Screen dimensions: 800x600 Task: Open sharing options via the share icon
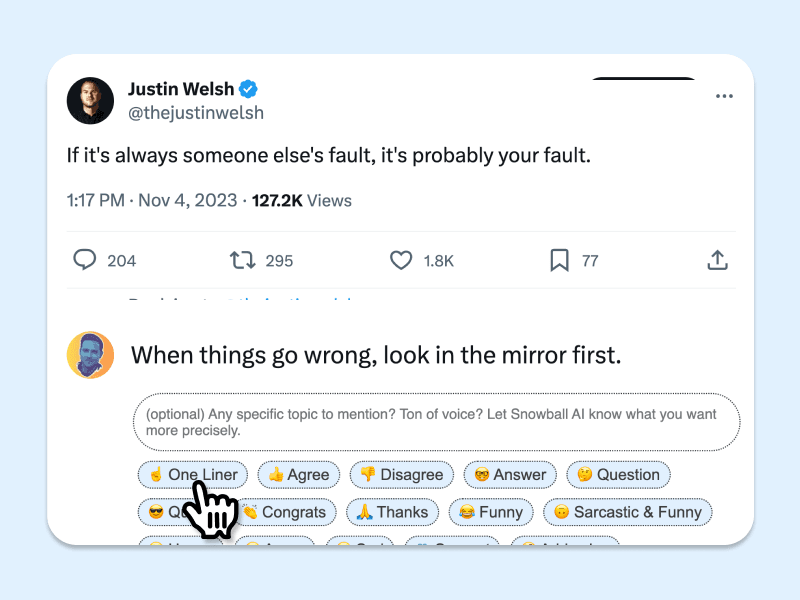click(717, 259)
